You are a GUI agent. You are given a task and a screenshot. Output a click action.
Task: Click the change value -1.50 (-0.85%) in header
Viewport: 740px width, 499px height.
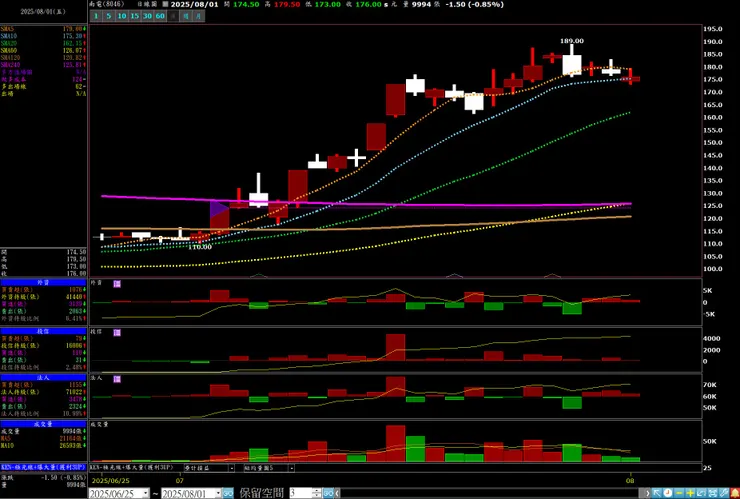[x=474, y=4]
